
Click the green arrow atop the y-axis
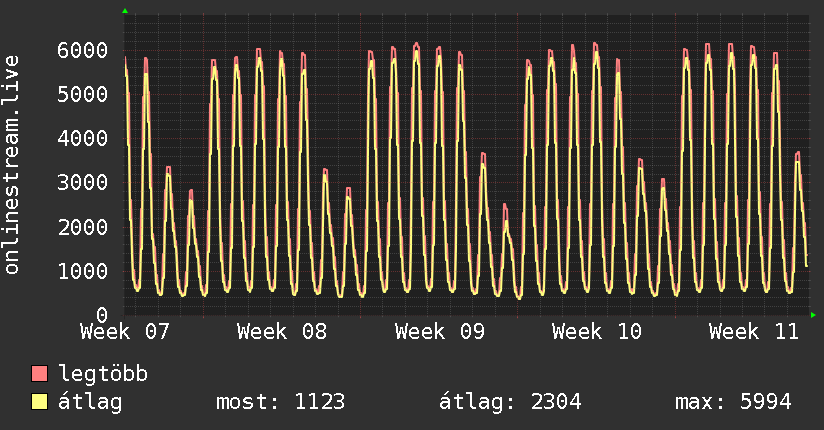pyautogui.click(x=125, y=11)
